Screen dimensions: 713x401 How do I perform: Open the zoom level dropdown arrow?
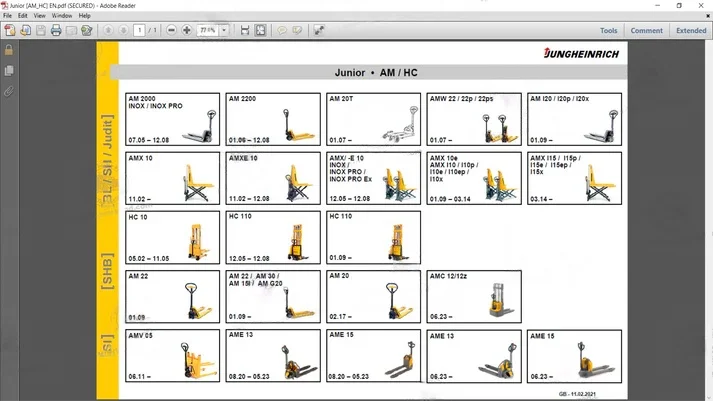224,30
